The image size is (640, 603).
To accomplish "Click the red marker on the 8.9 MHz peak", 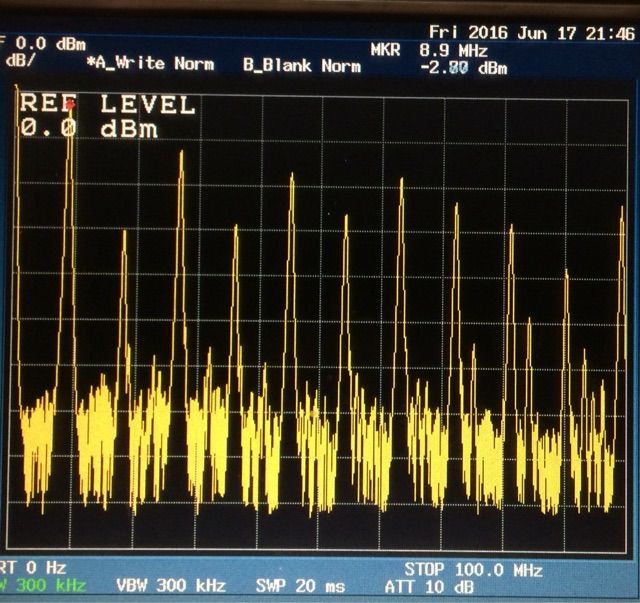I will click(x=71, y=105).
